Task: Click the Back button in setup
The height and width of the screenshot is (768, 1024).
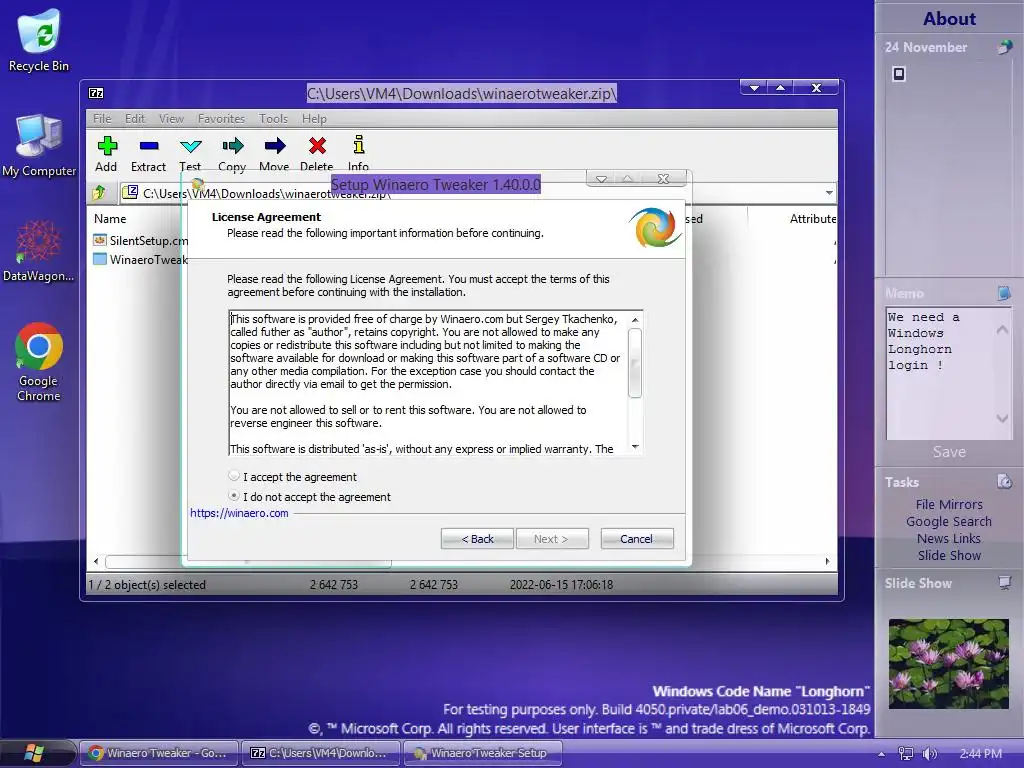Action: pos(477,539)
